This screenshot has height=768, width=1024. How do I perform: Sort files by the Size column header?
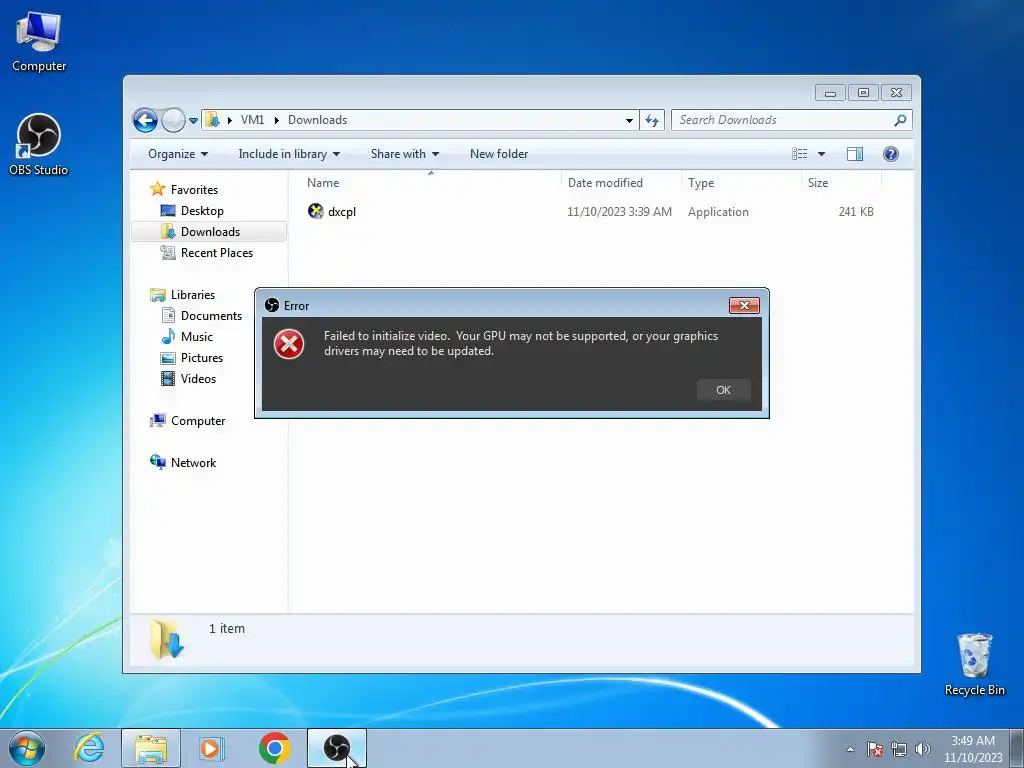point(840,183)
